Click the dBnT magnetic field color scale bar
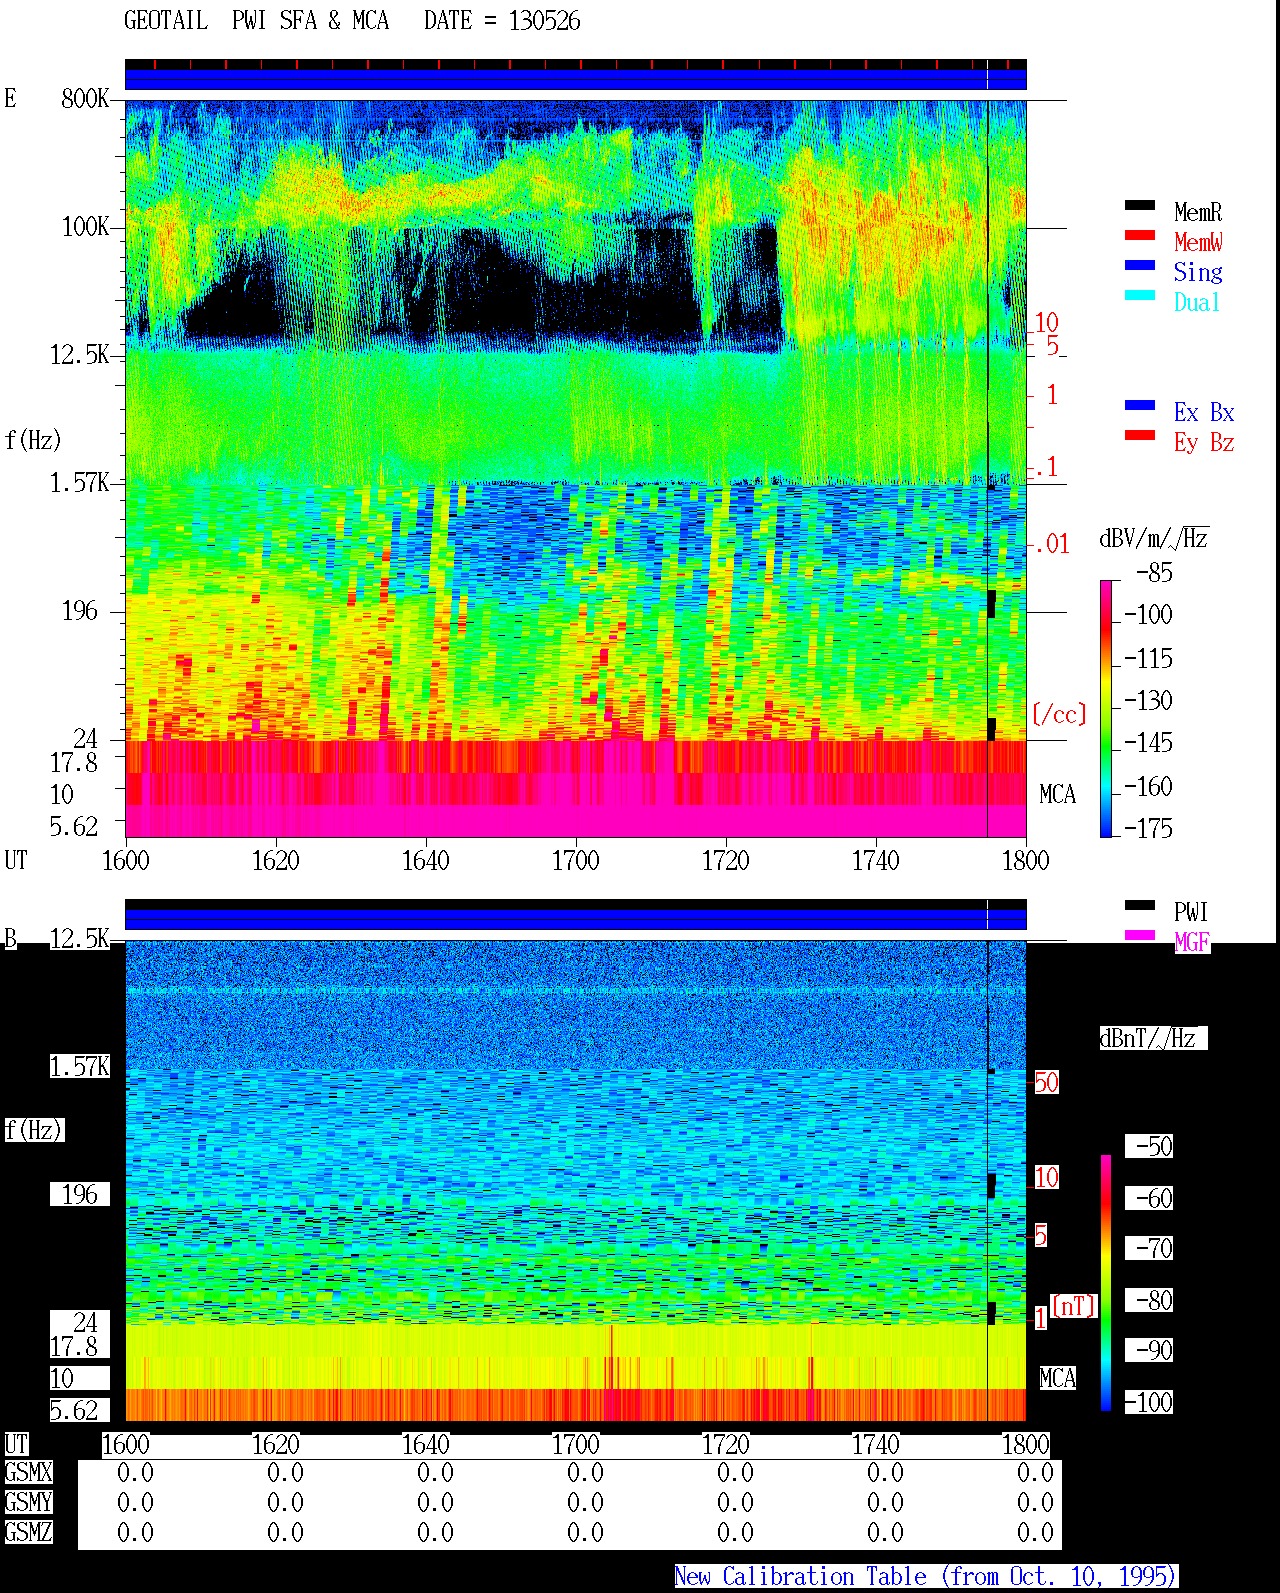This screenshot has width=1280, height=1593. pyautogui.click(x=1106, y=1283)
